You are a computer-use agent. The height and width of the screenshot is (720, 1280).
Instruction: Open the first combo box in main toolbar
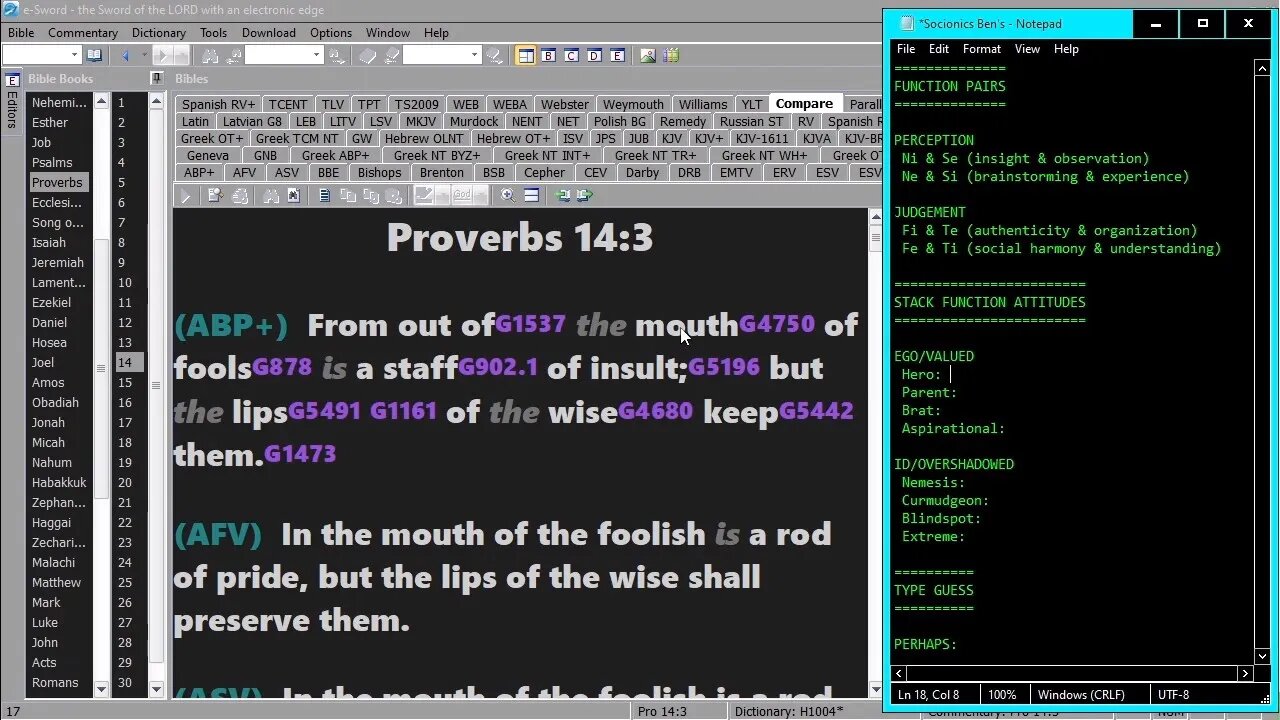pos(40,55)
